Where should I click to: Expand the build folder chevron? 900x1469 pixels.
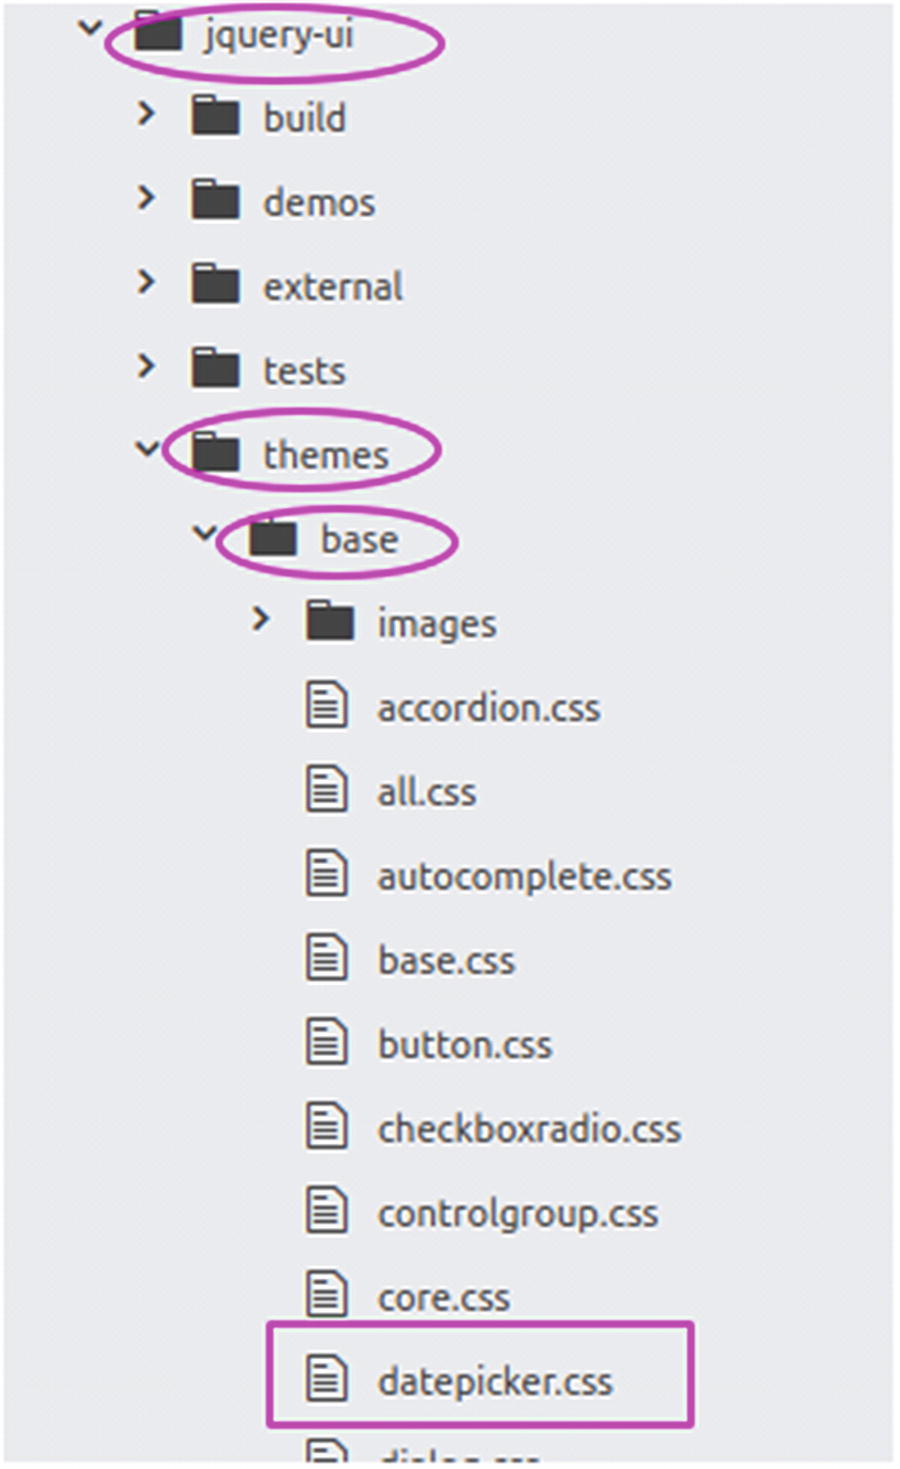pyautogui.click(x=146, y=114)
